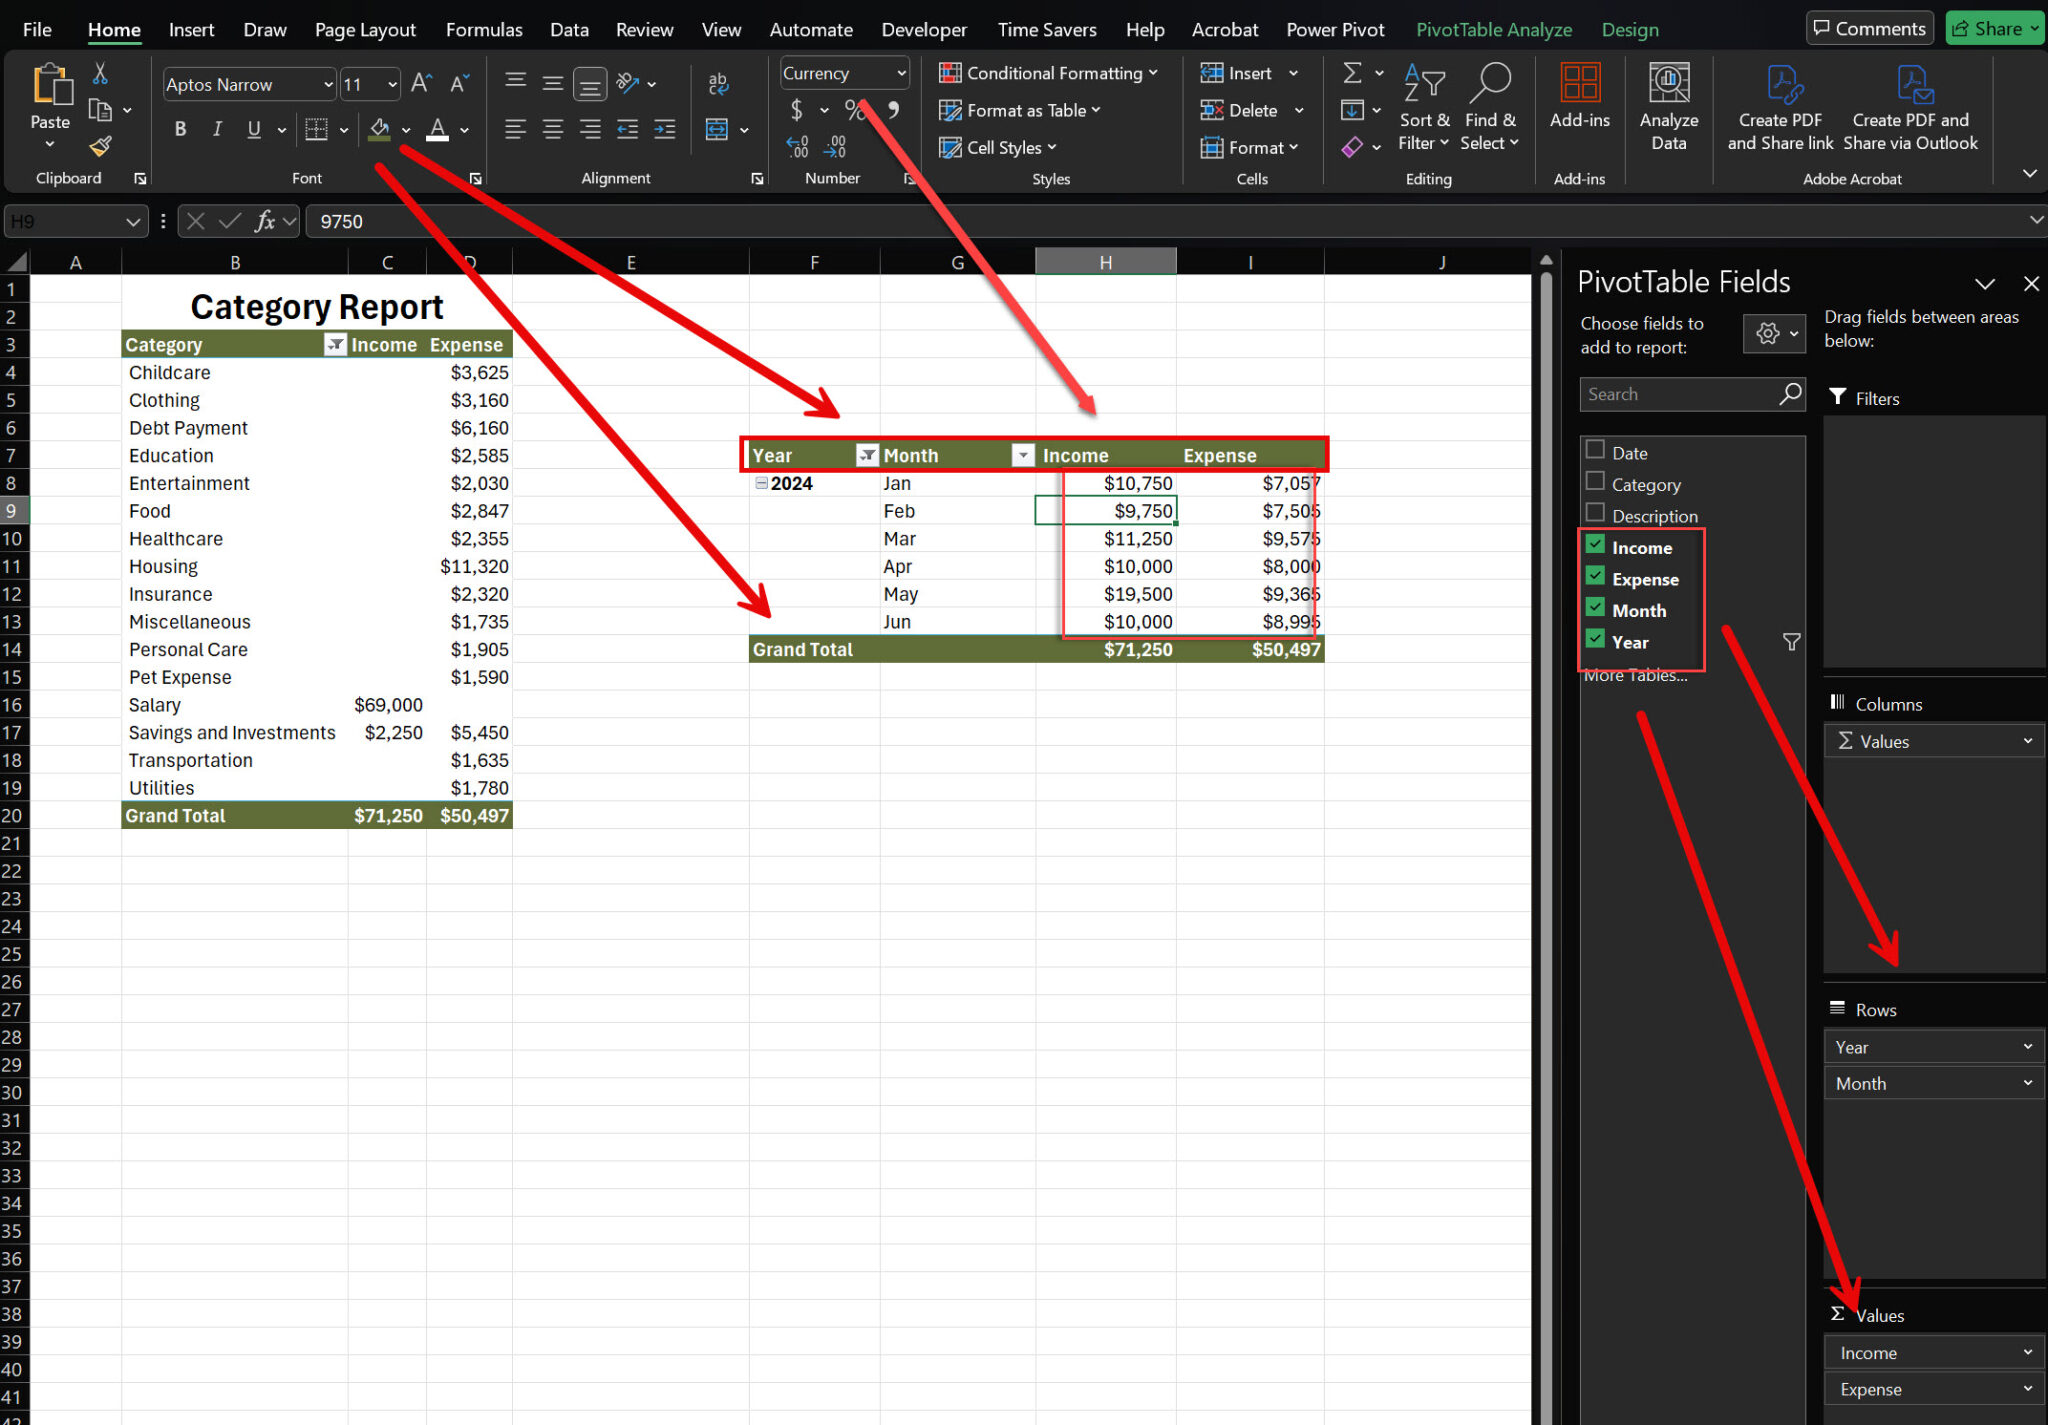2048x1425 pixels.
Task: Enable the Category field checkbox
Action: click(x=1594, y=483)
